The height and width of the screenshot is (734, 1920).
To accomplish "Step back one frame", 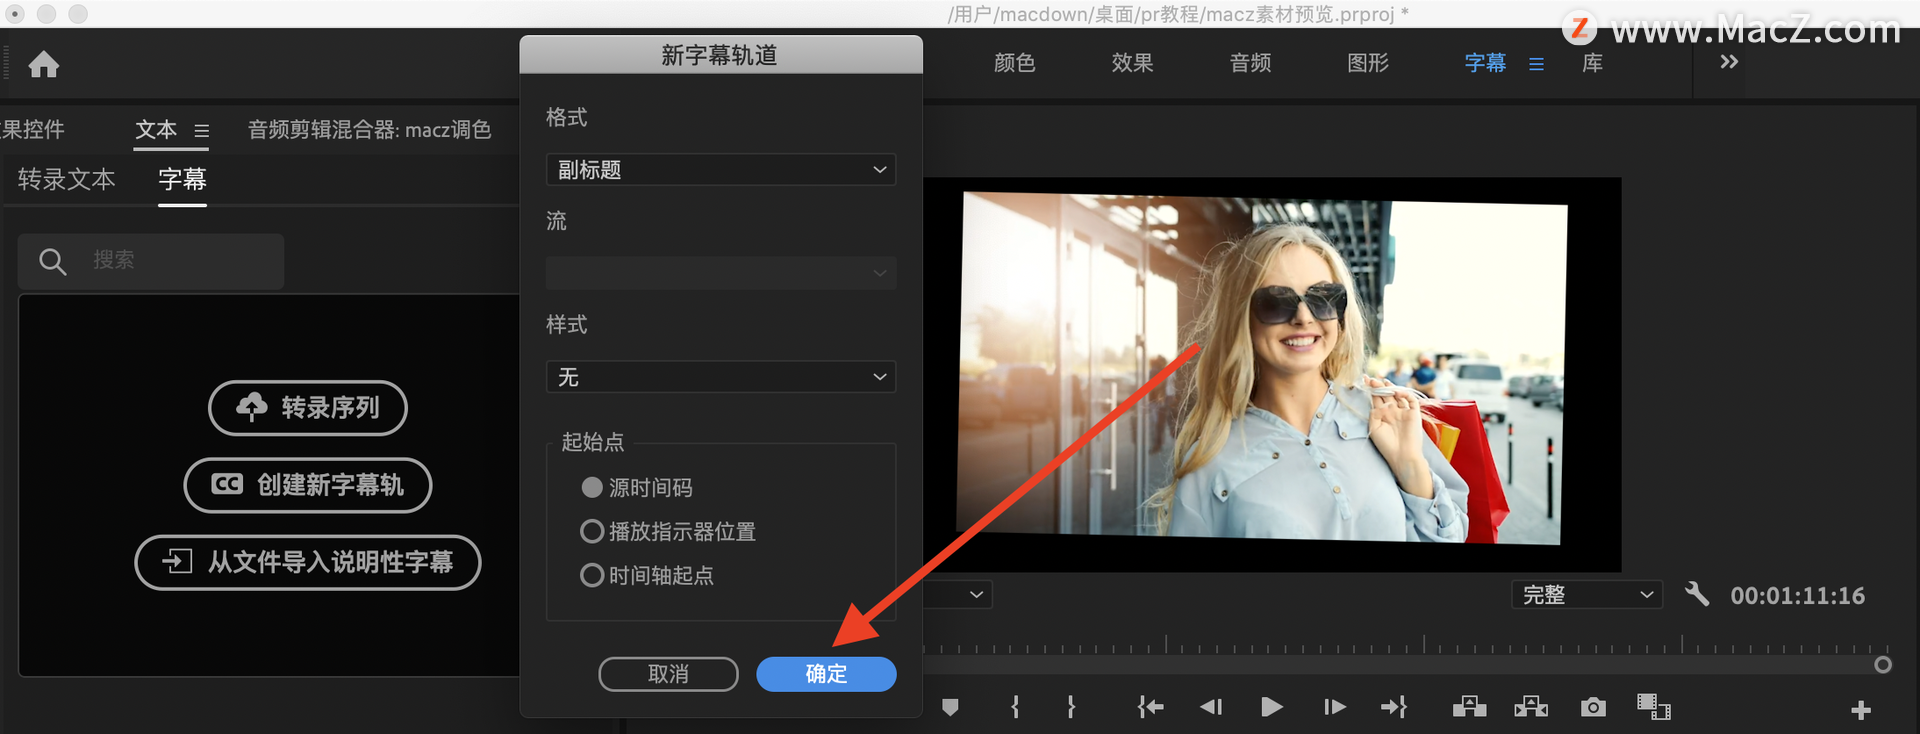I will click(1211, 707).
